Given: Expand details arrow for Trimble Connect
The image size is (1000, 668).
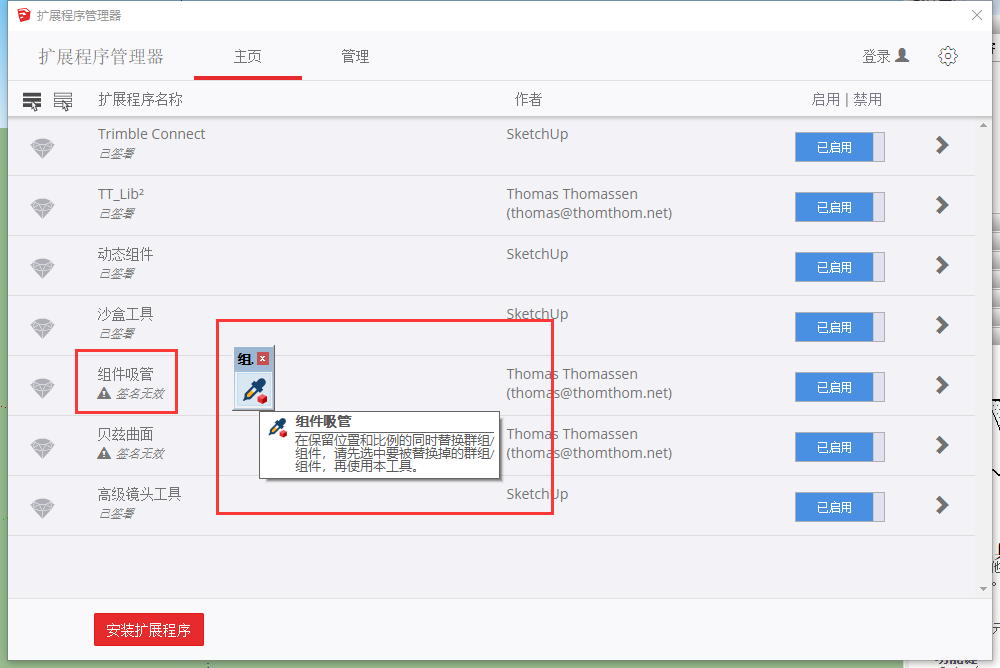Looking at the screenshot, I should [943, 145].
